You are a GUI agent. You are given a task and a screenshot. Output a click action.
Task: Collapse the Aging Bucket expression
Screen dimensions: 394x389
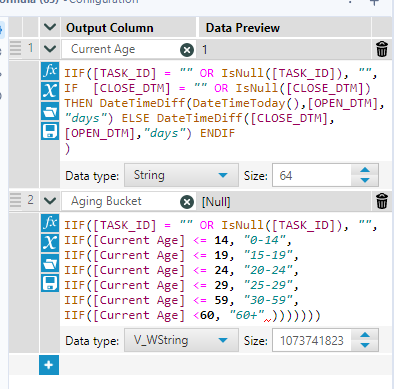(50, 201)
